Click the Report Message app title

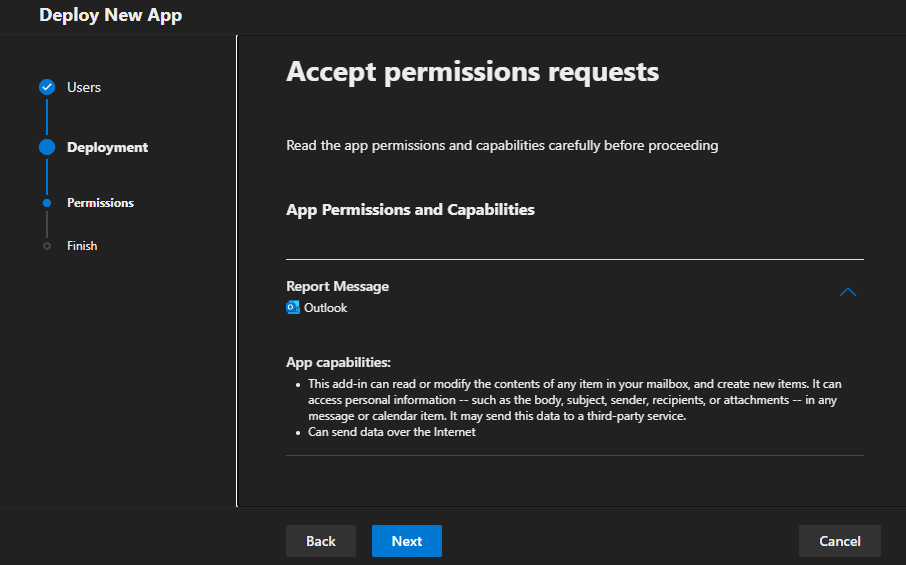337,286
